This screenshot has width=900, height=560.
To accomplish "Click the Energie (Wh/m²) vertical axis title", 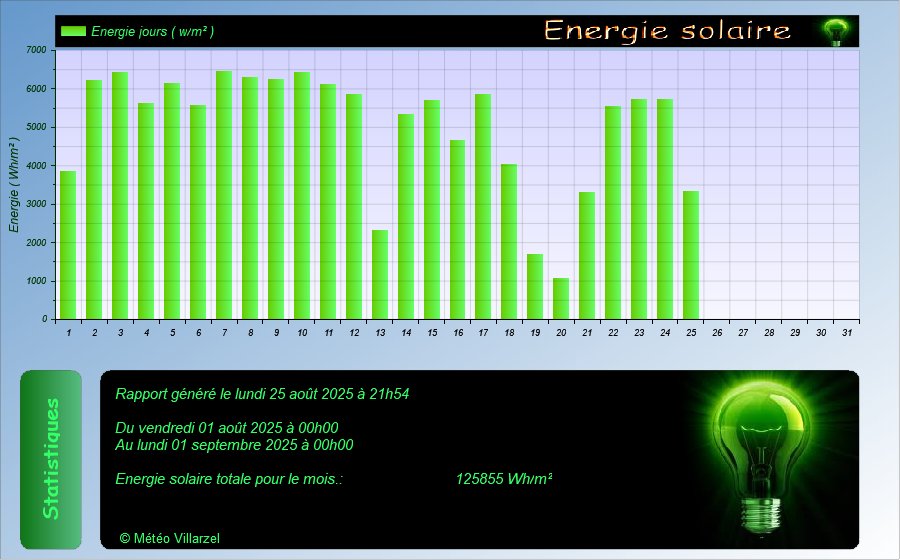I will [x=14, y=185].
